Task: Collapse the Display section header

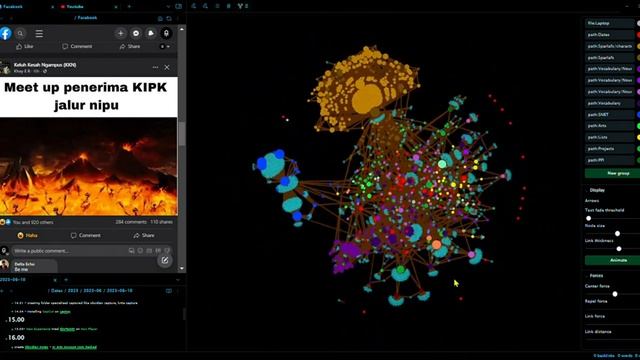Action: click(x=597, y=190)
